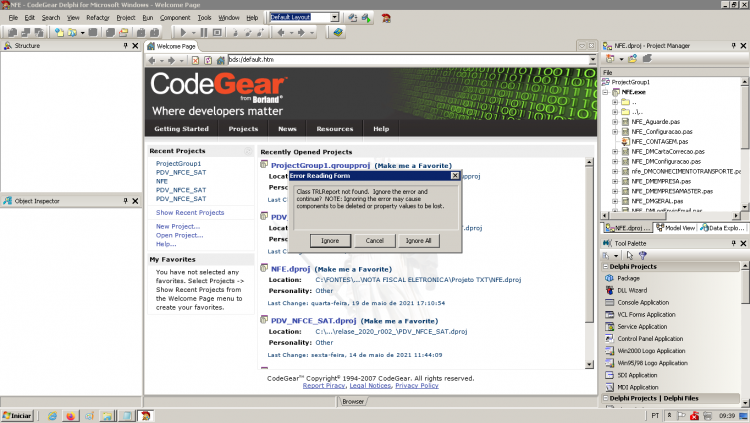Click the New Items toolbar icon

pyautogui.click(x=58, y=33)
